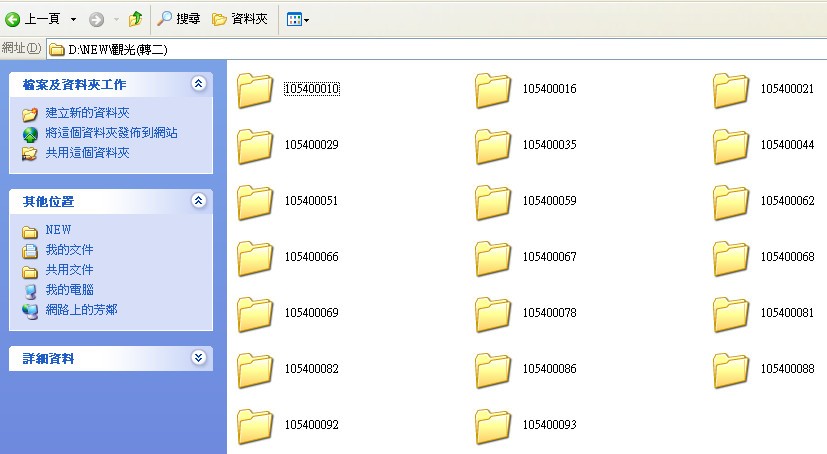The width and height of the screenshot is (827, 454).
Task: Open the forward history dropdown arrow
Action: [116, 20]
